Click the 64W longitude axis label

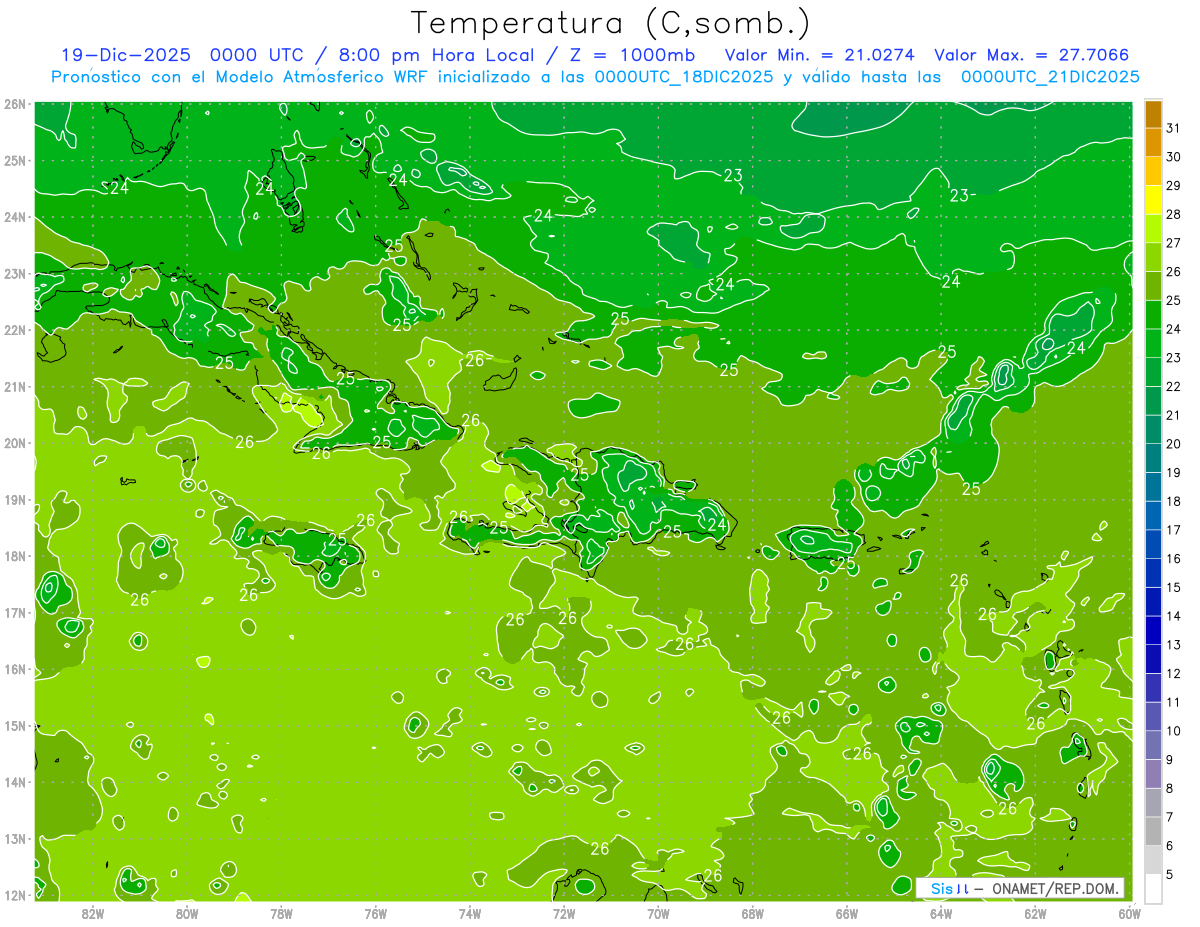pyautogui.click(x=940, y=913)
